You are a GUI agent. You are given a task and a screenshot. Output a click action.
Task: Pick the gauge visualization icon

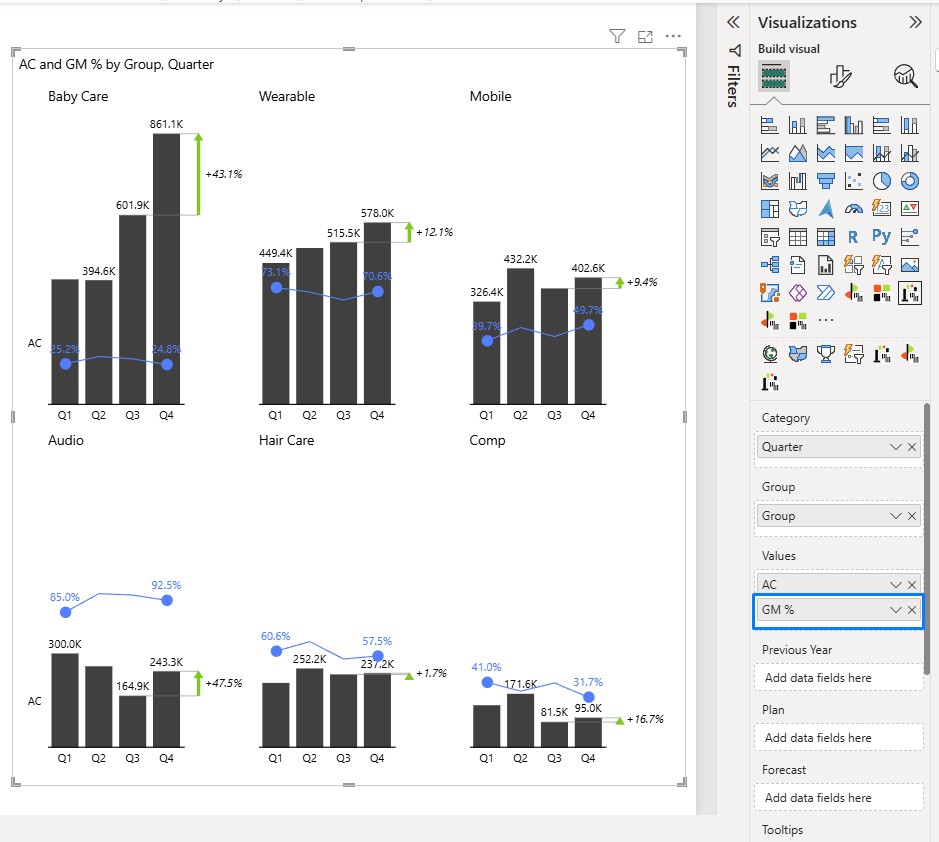(x=853, y=209)
